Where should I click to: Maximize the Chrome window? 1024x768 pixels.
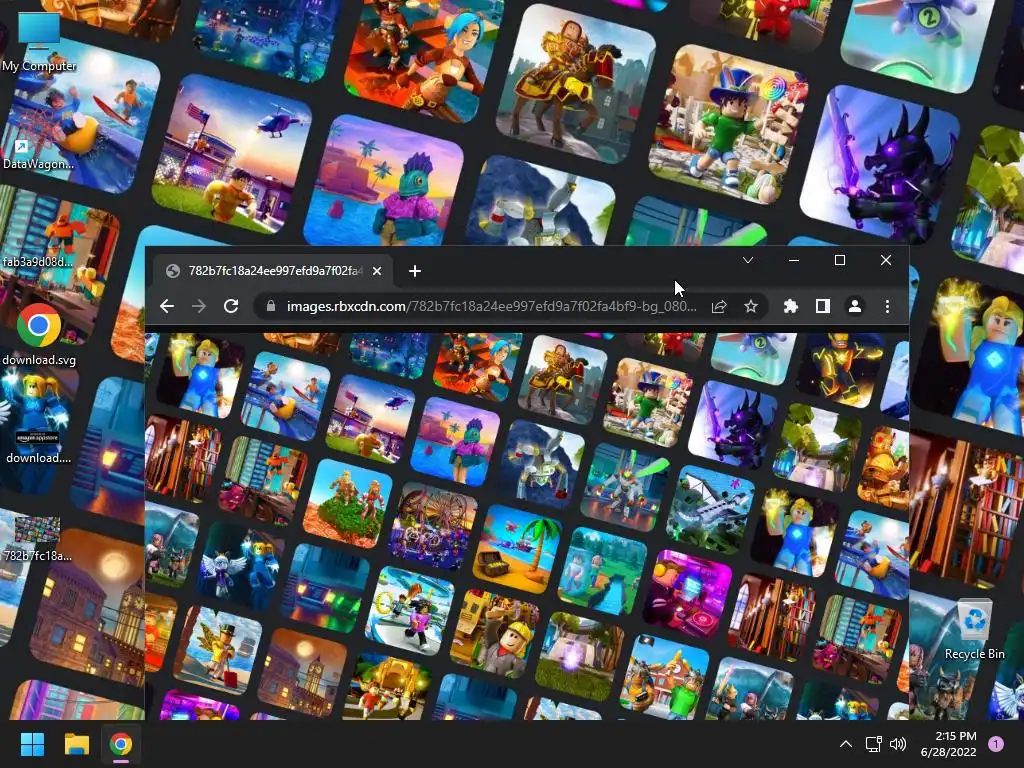point(840,261)
